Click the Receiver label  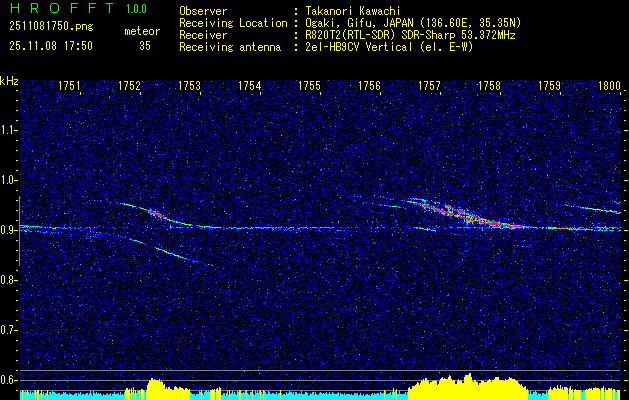203,35
